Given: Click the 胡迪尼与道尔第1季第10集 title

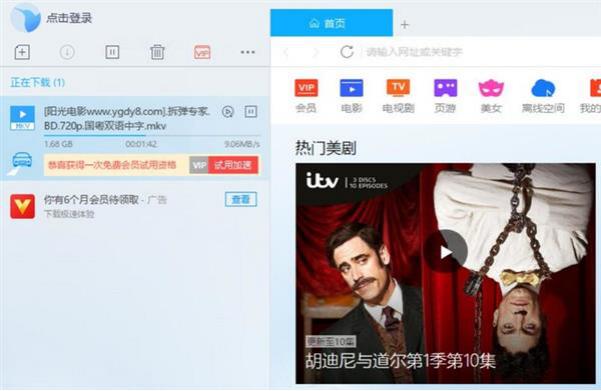Looking at the screenshot, I should click(x=400, y=361).
